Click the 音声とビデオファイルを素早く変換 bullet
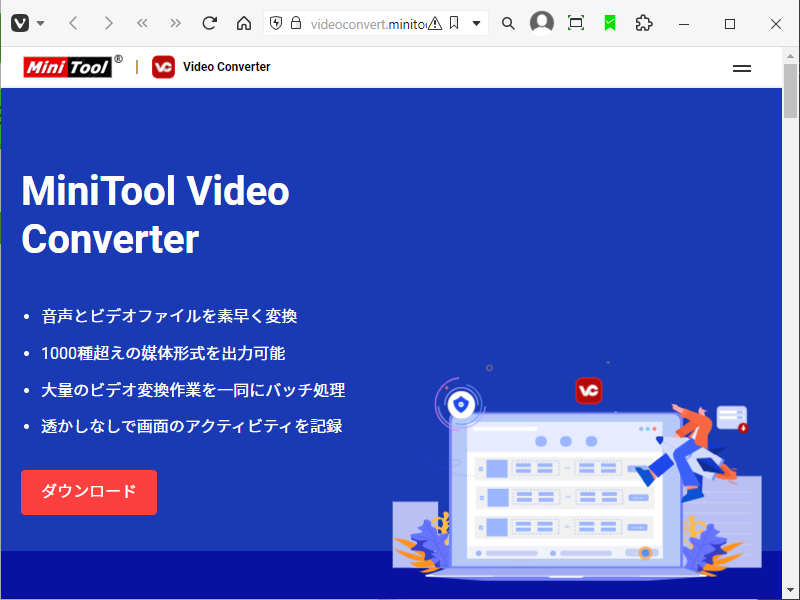 pos(169,316)
